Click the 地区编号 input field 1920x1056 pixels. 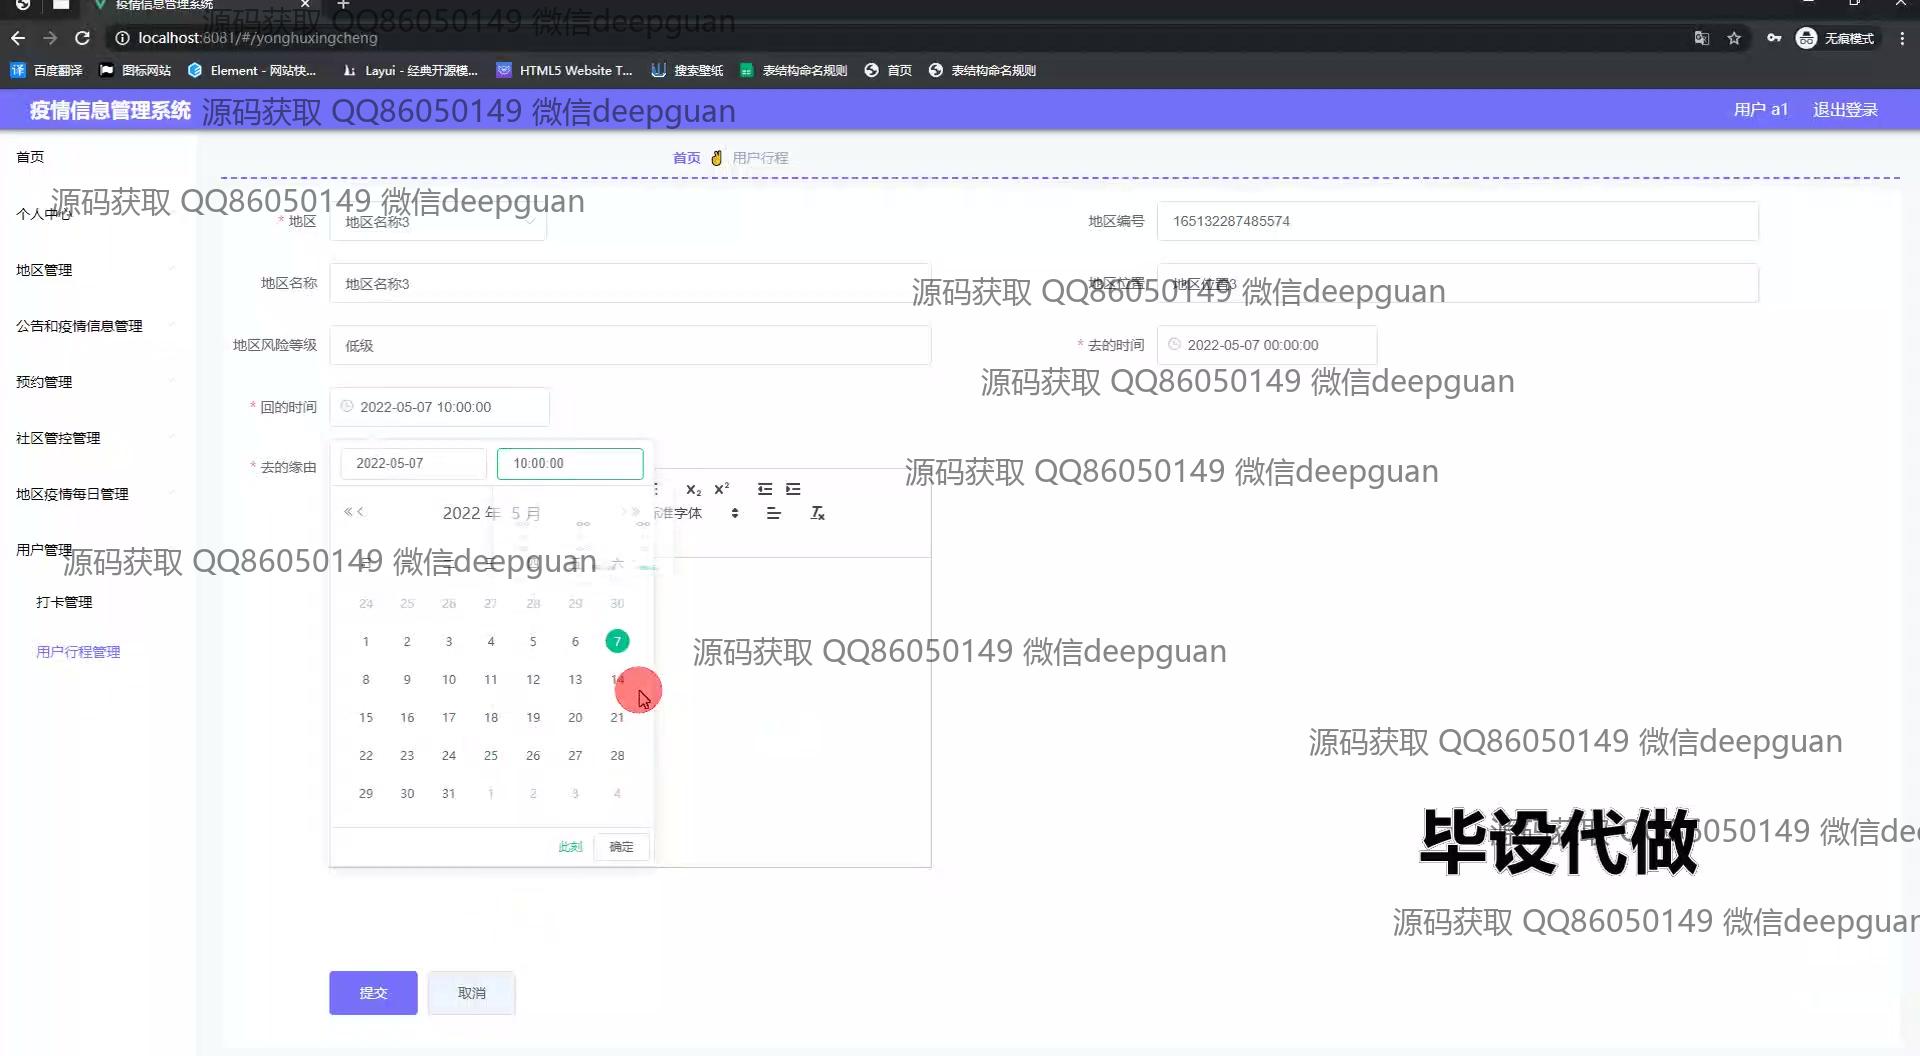tap(1457, 221)
